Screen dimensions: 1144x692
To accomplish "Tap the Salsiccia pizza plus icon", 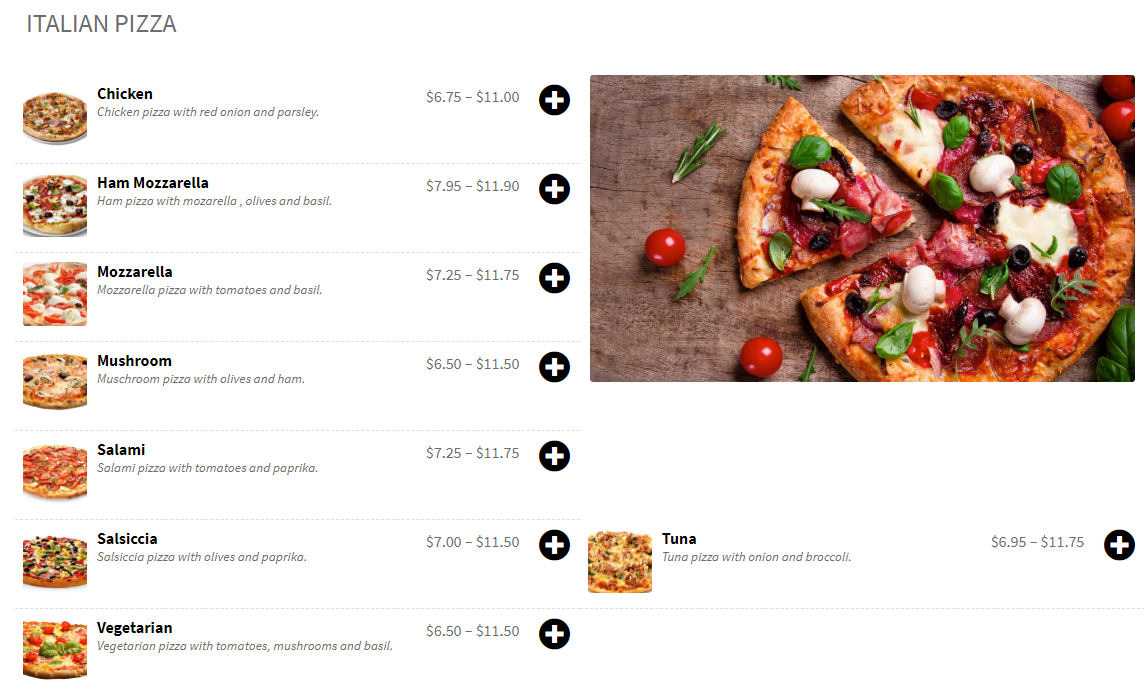I will point(554,545).
